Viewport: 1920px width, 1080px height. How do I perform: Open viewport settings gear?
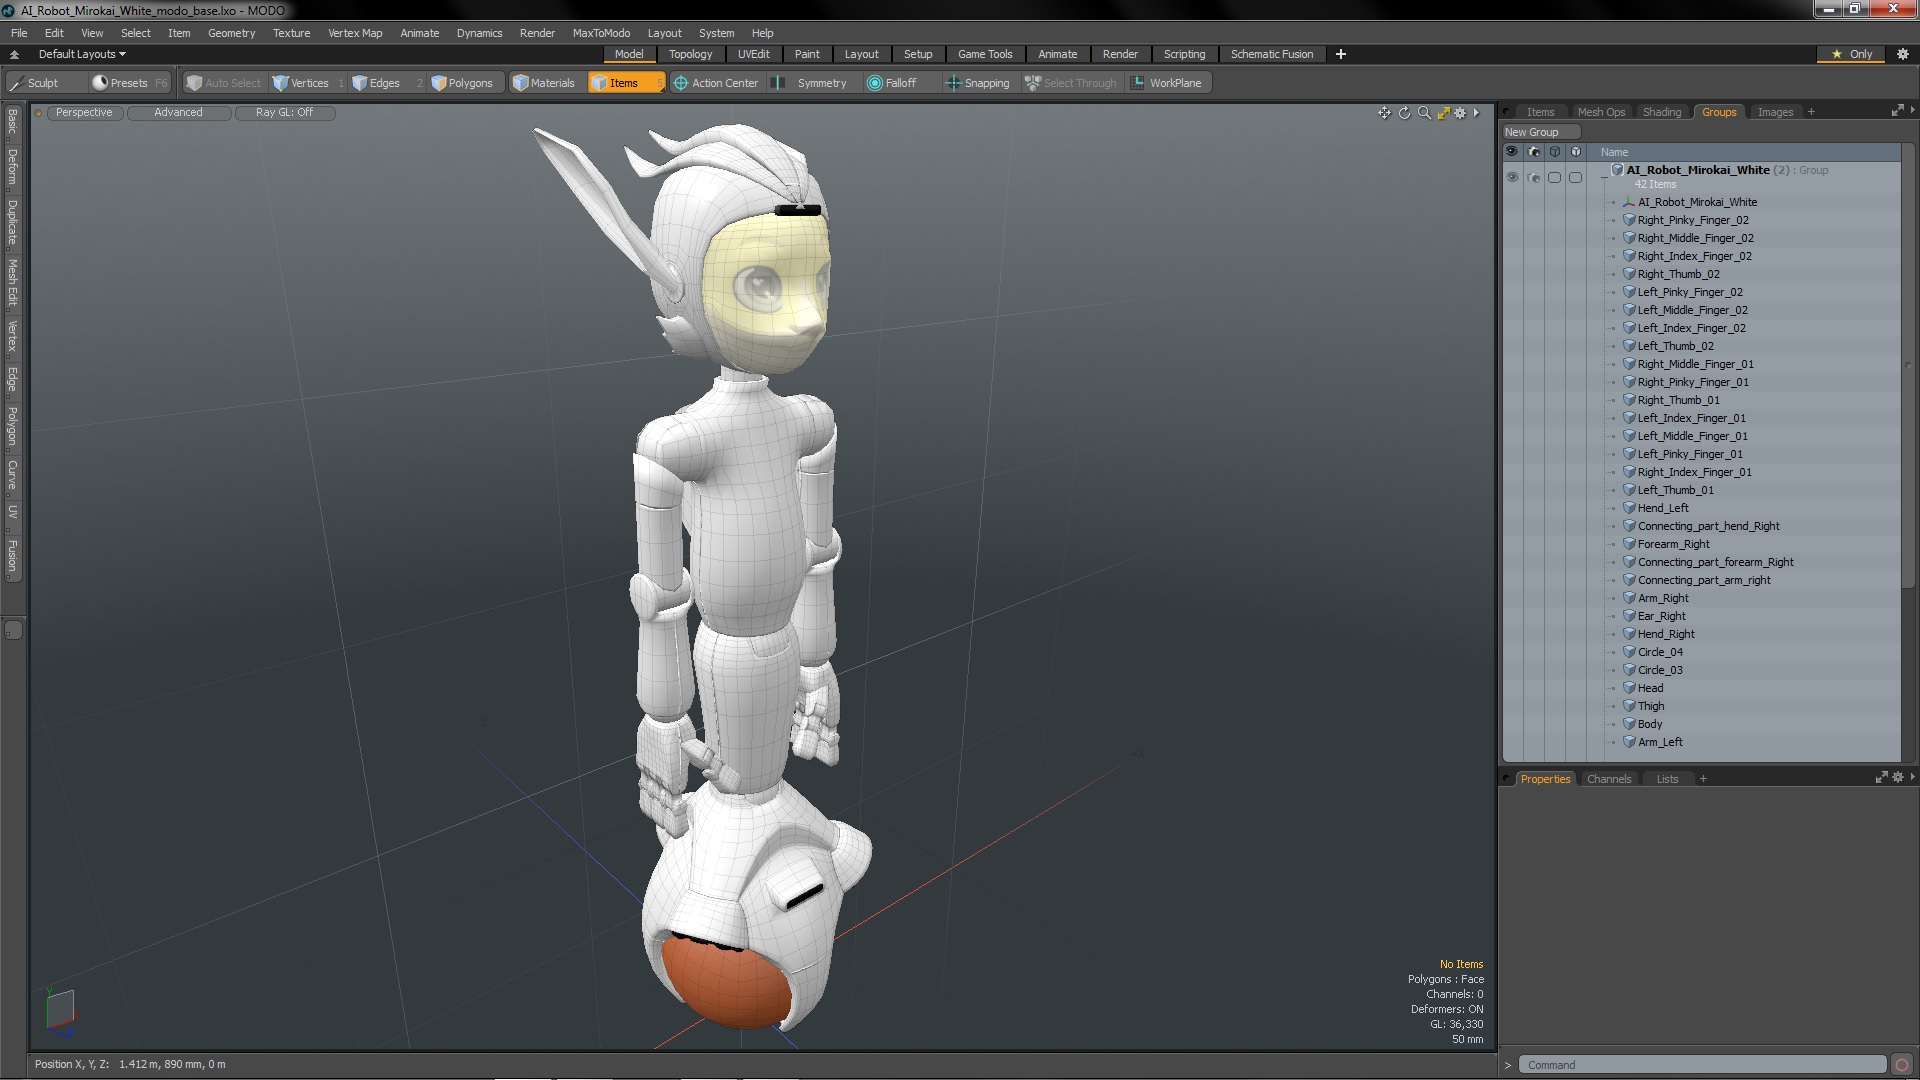click(x=1460, y=113)
